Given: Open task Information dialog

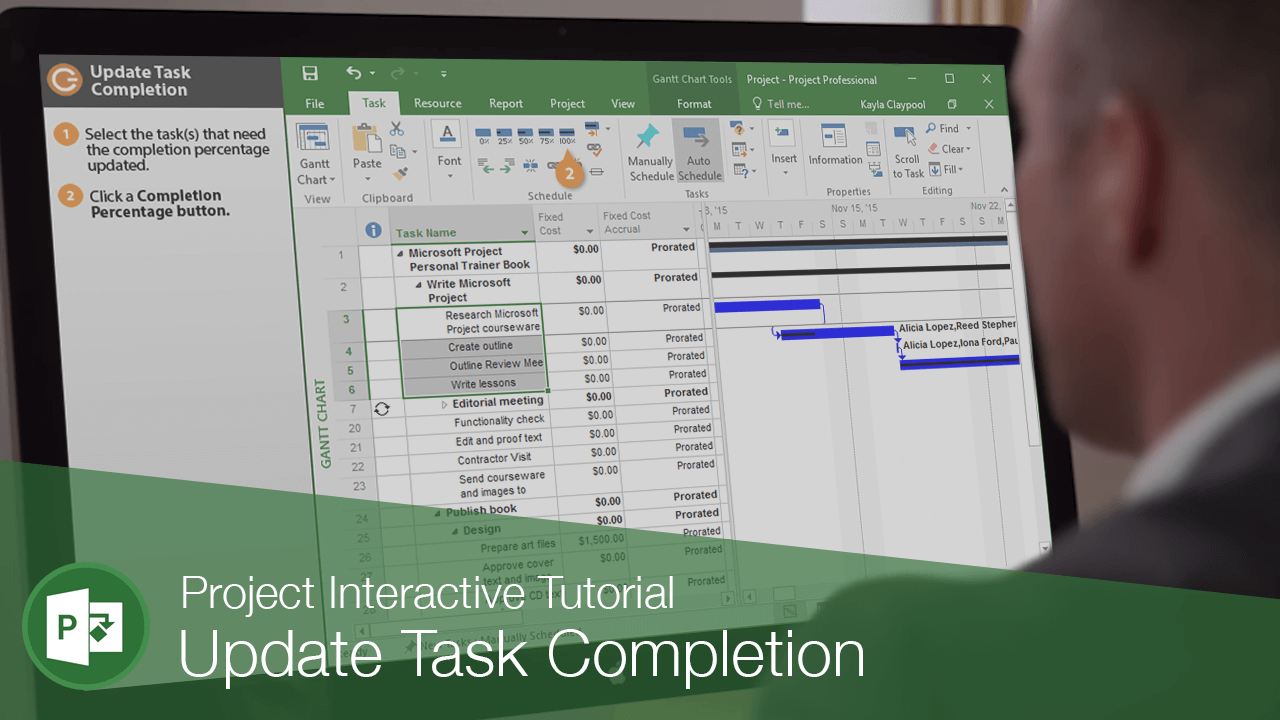Looking at the screenshot, I should pyautogui.click(x=835, y=146).
